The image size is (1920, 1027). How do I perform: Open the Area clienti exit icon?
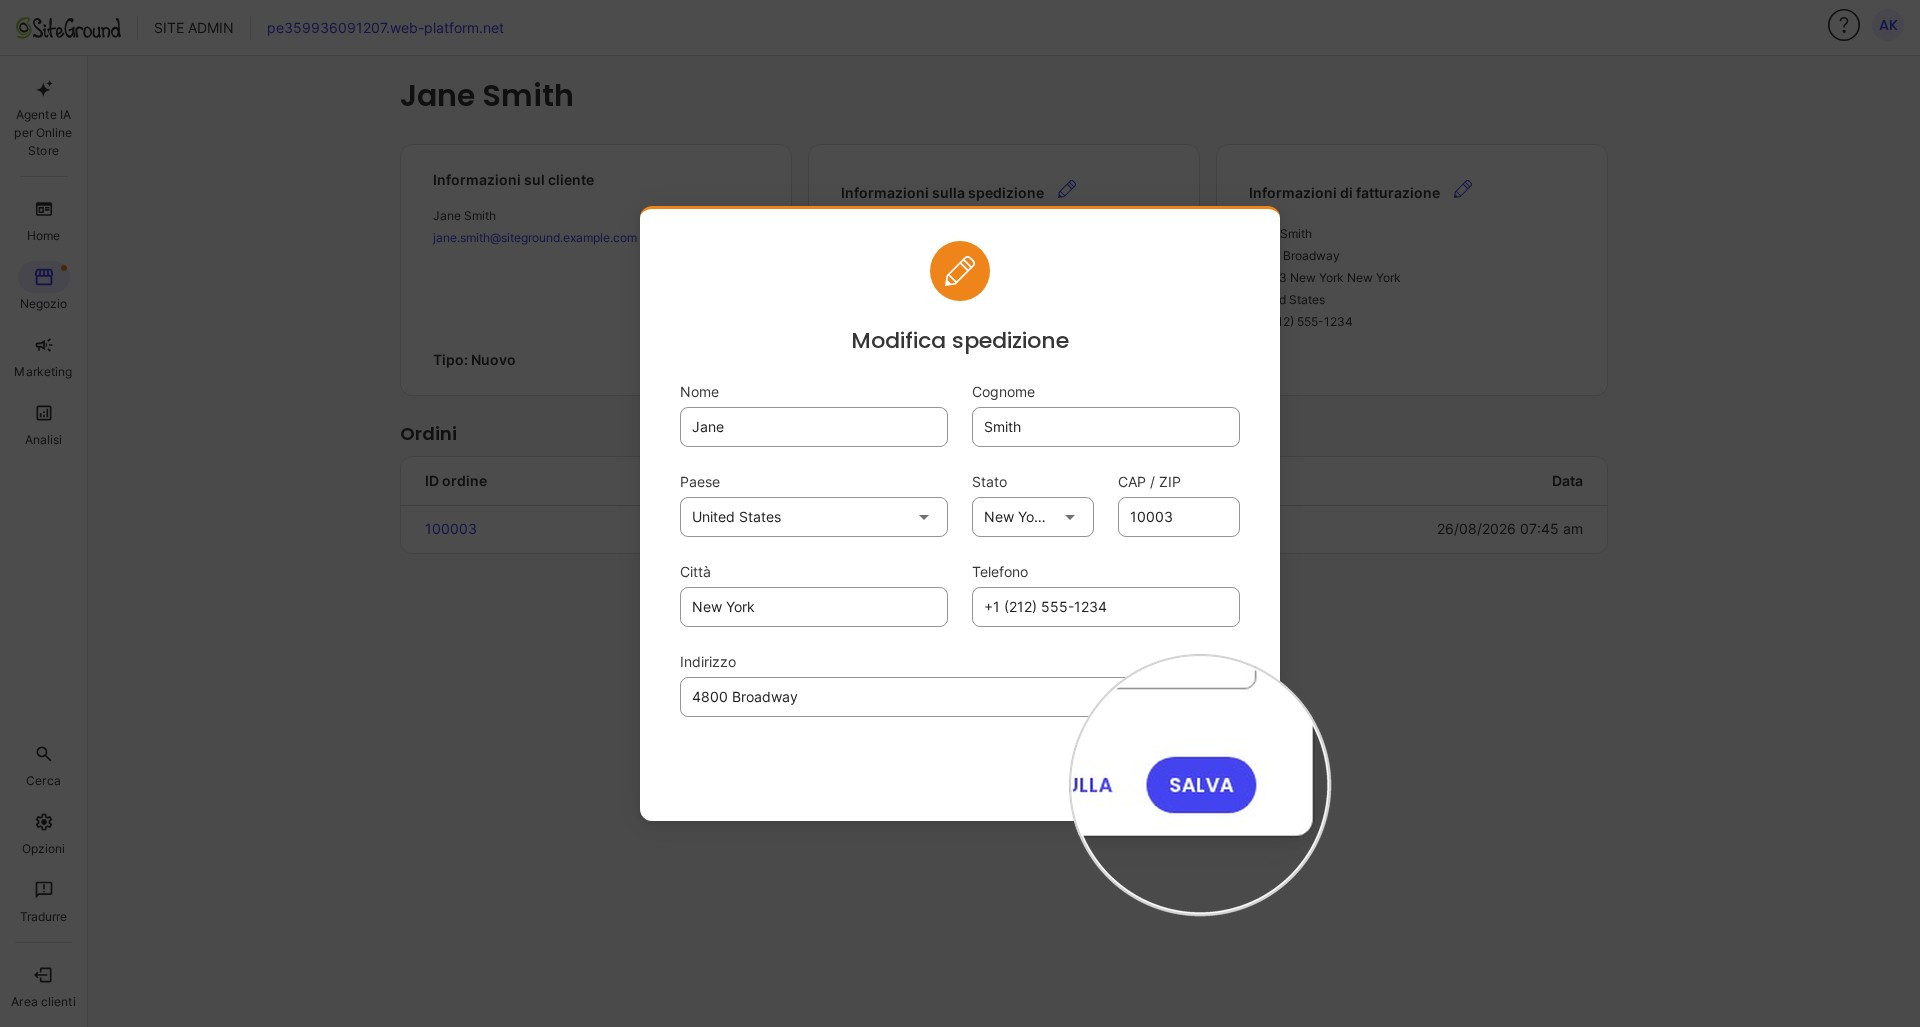click(44, 975)
